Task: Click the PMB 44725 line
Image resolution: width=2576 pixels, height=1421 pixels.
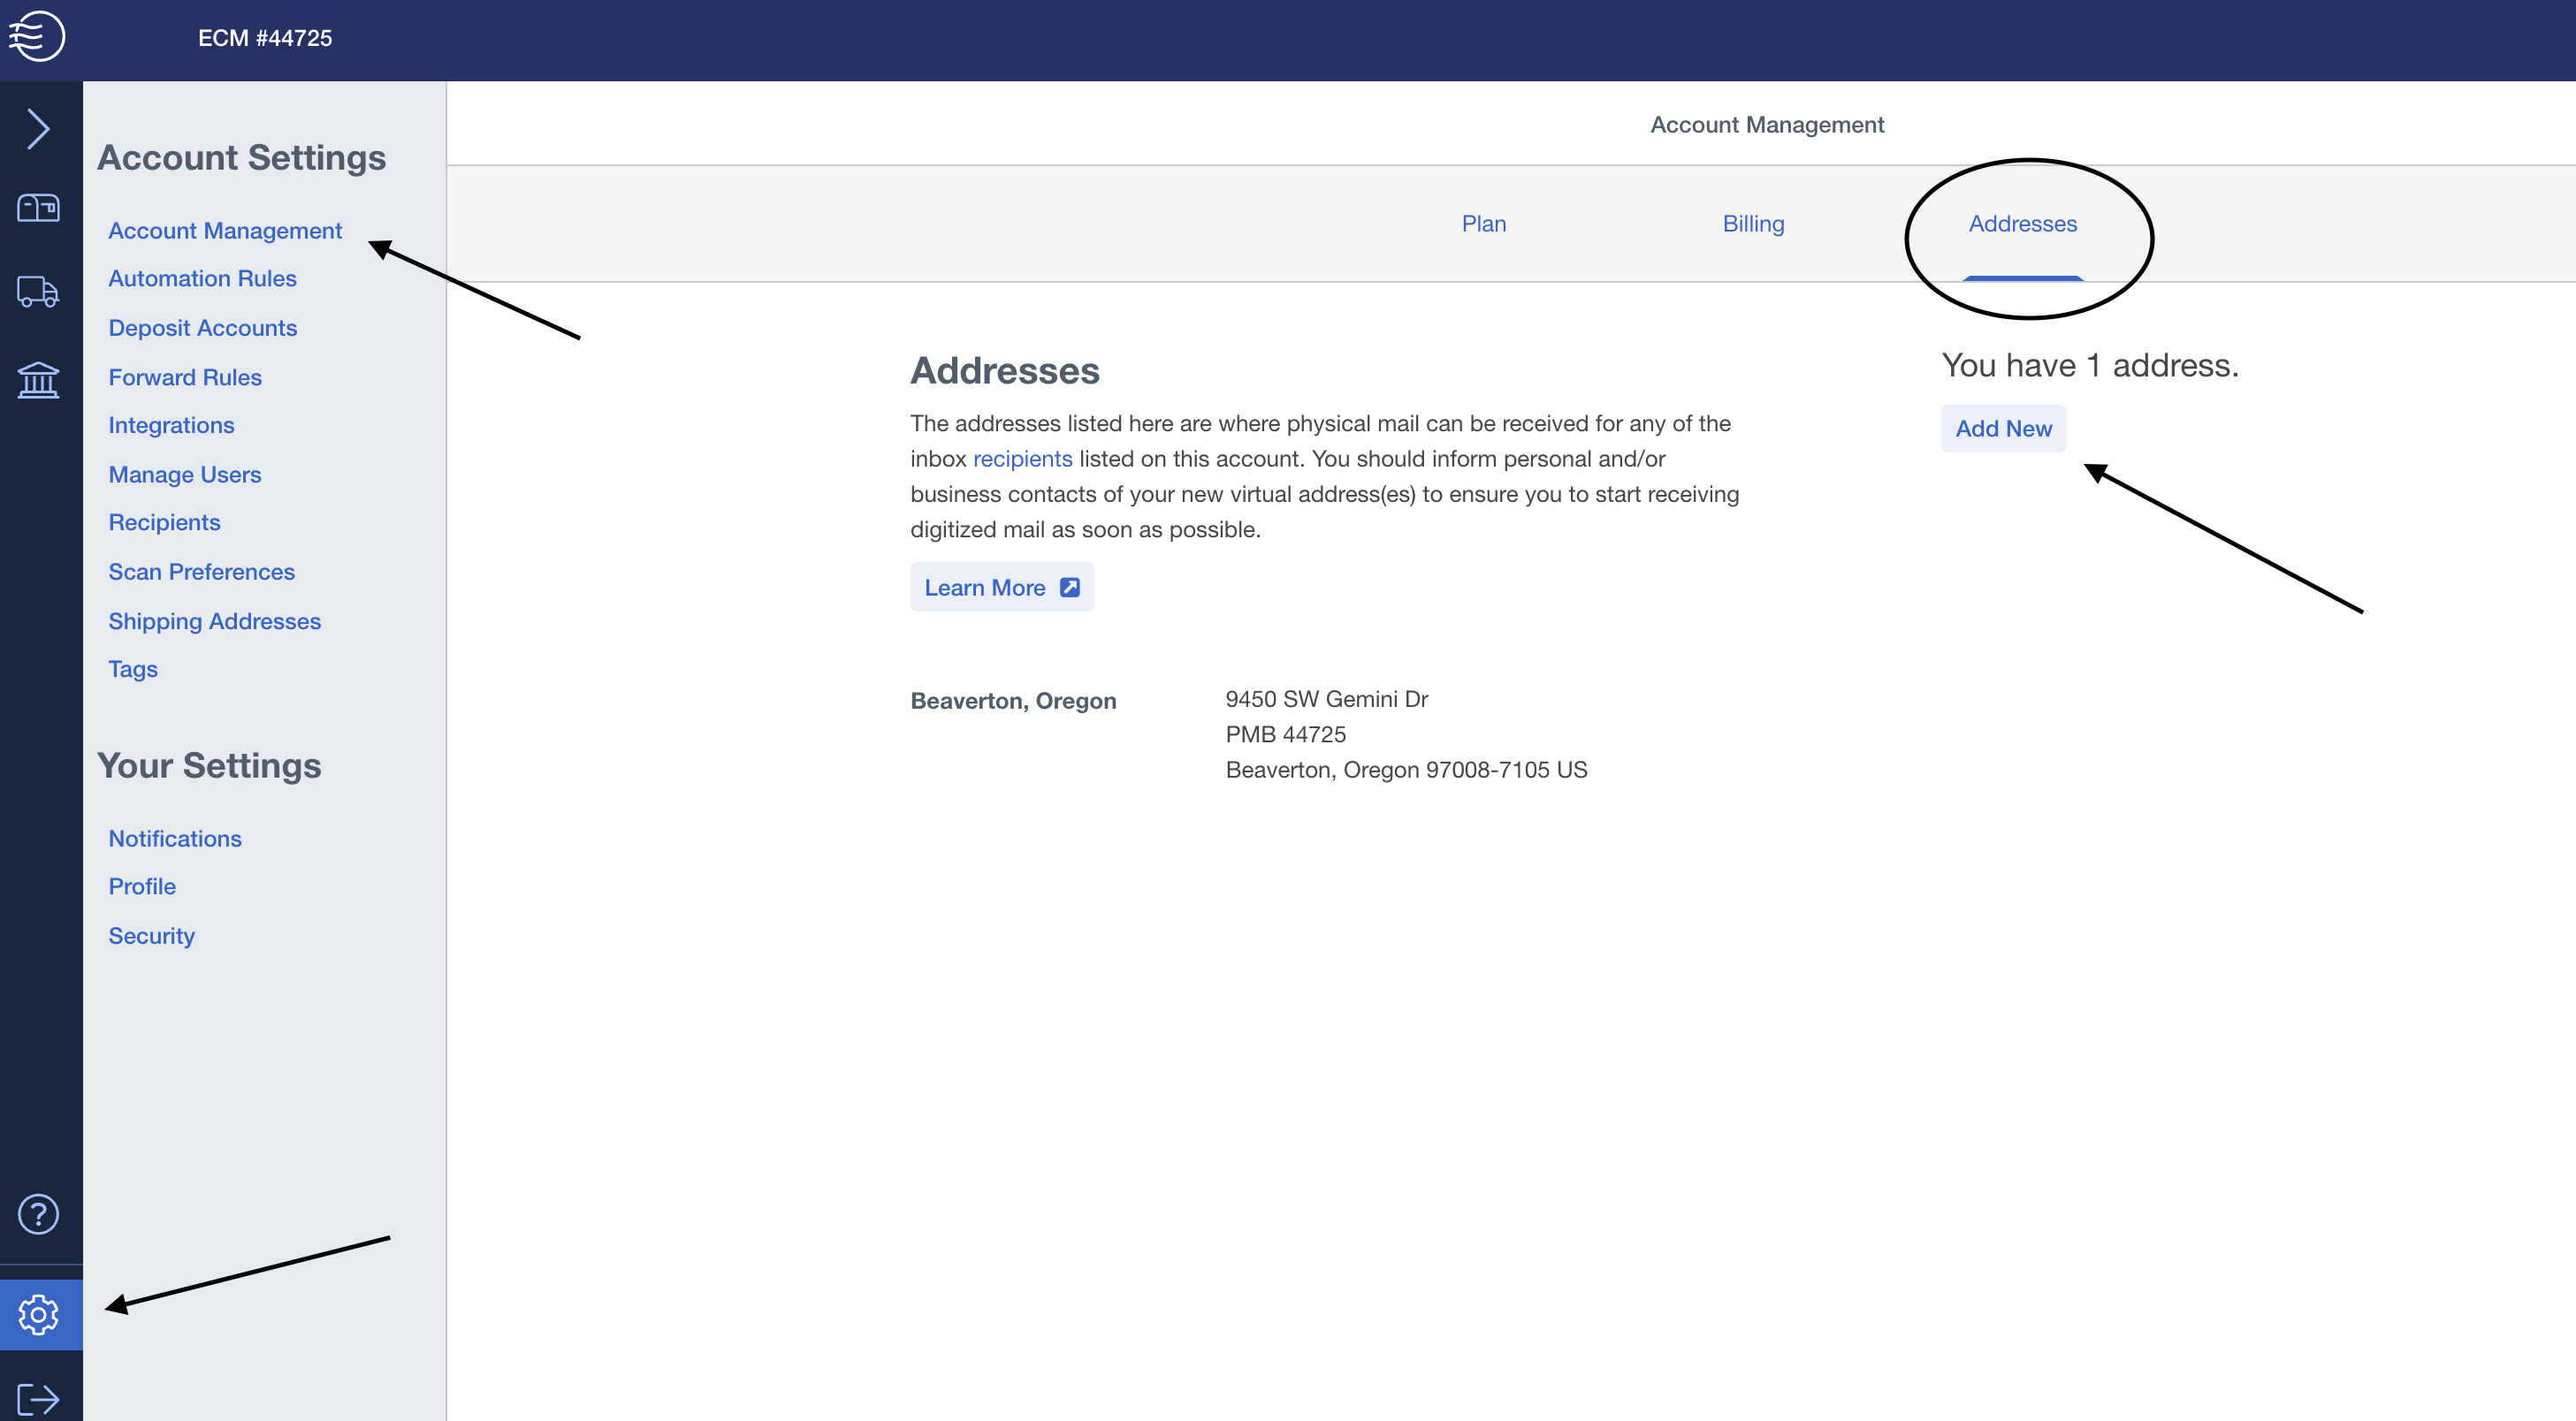Action: coord(1286,735)
